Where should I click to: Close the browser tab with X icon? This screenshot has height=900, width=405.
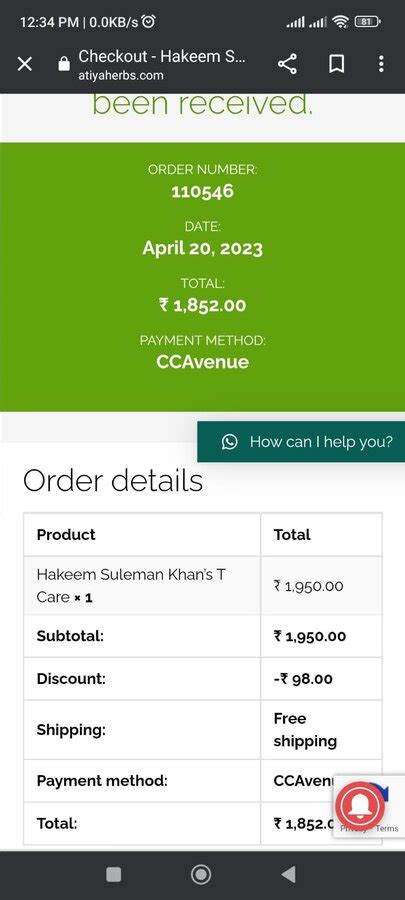tap(25, 64)
